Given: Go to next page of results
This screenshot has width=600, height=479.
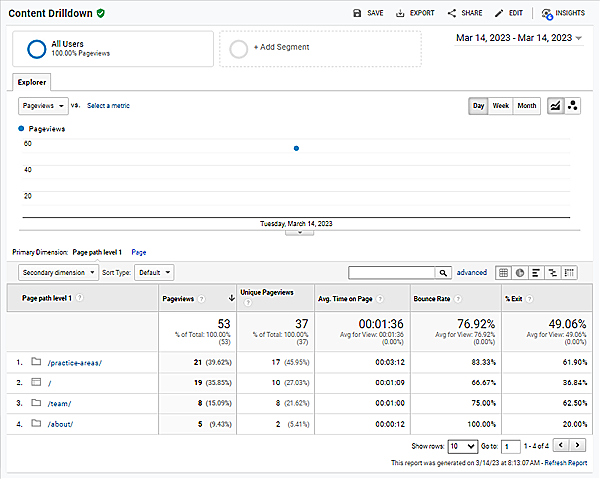Looking at the screenshot, I should 577,445.
